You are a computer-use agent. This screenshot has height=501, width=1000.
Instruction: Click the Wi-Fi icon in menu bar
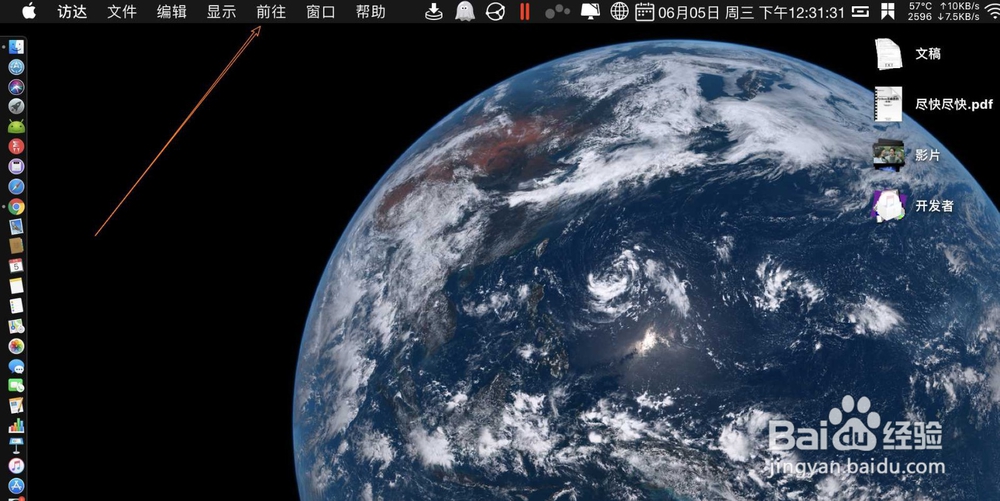(x=994, y=11)
